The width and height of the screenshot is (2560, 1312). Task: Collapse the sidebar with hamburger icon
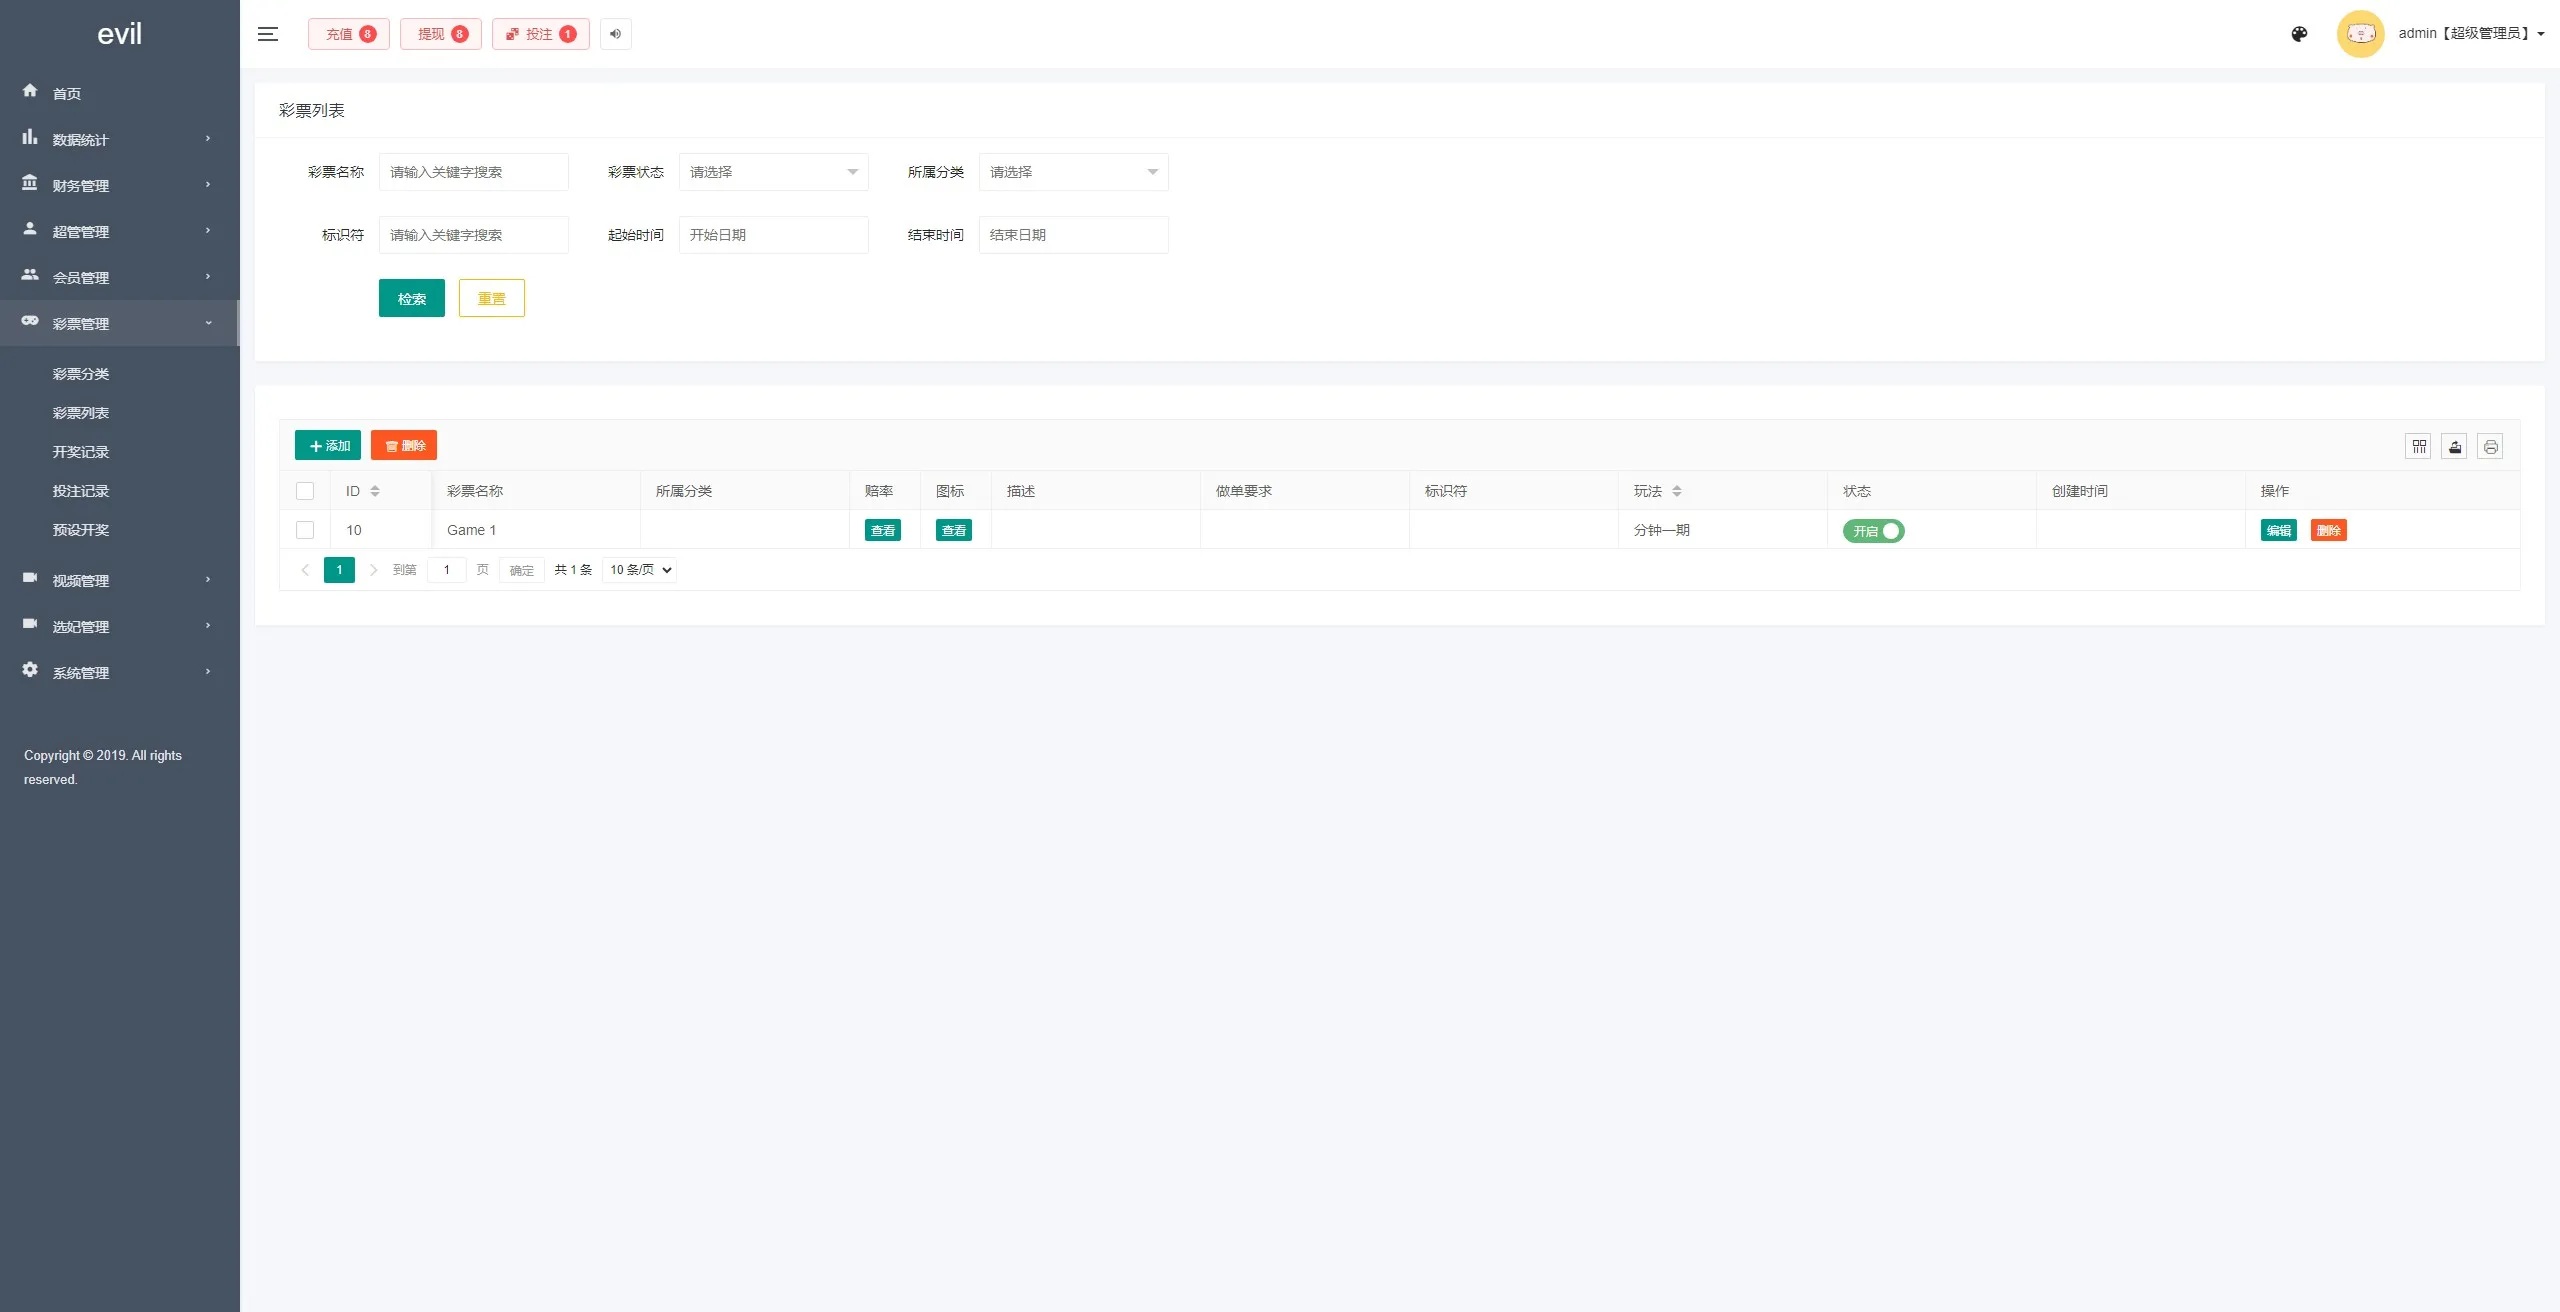[x=267, y=34]
